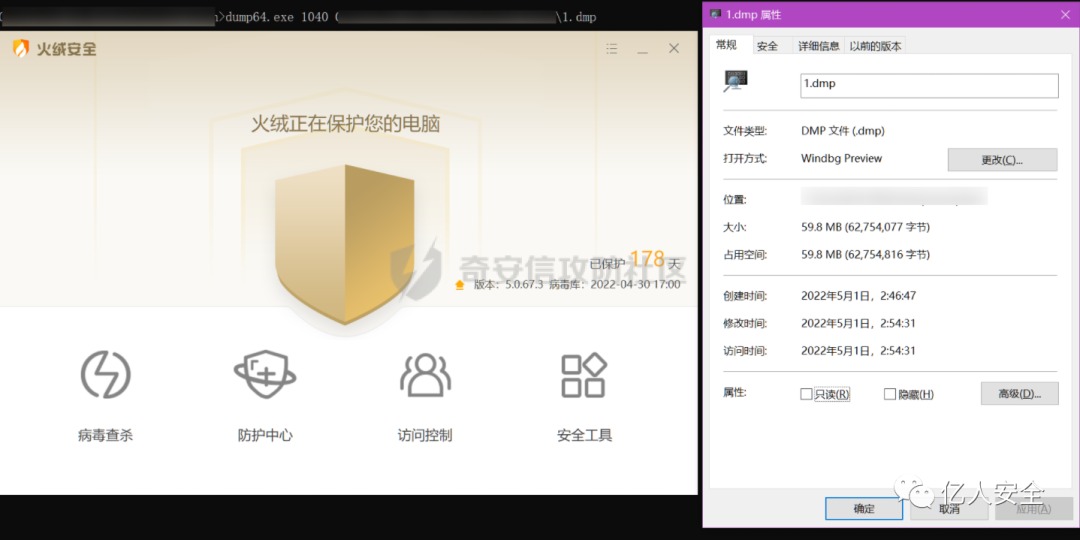
Task: Click the 取消 button
Action: [x=948, y=509]
